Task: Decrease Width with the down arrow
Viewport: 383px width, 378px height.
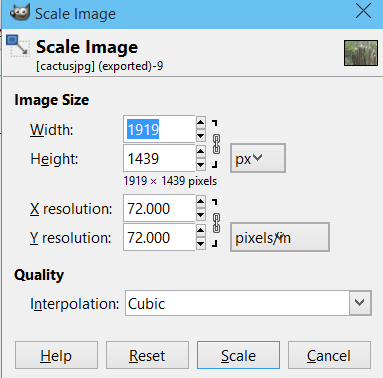Action: pos(201,135)
